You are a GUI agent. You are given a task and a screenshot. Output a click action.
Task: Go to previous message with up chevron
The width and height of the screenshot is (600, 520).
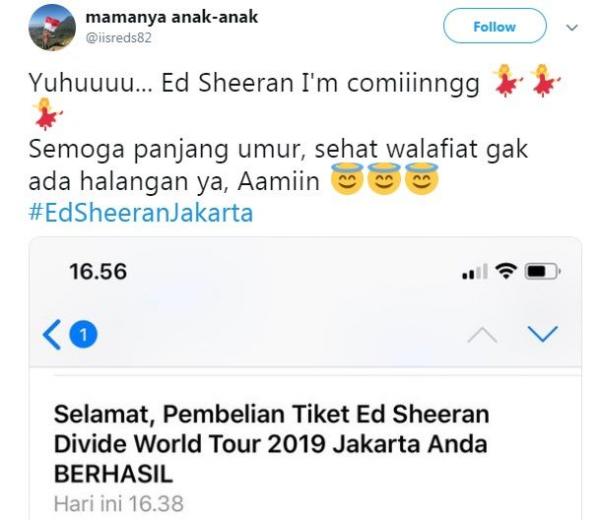point(483,334)
